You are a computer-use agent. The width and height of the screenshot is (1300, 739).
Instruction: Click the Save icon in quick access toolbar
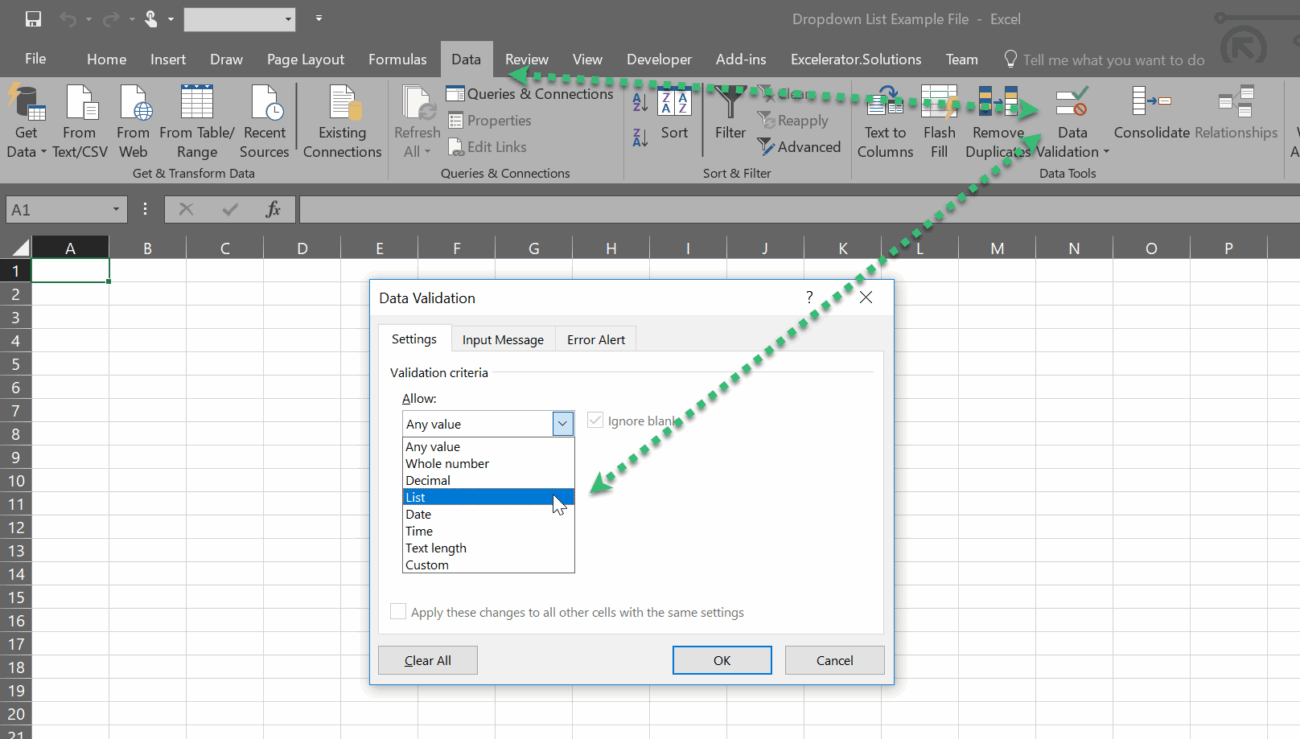click(33, 19)
